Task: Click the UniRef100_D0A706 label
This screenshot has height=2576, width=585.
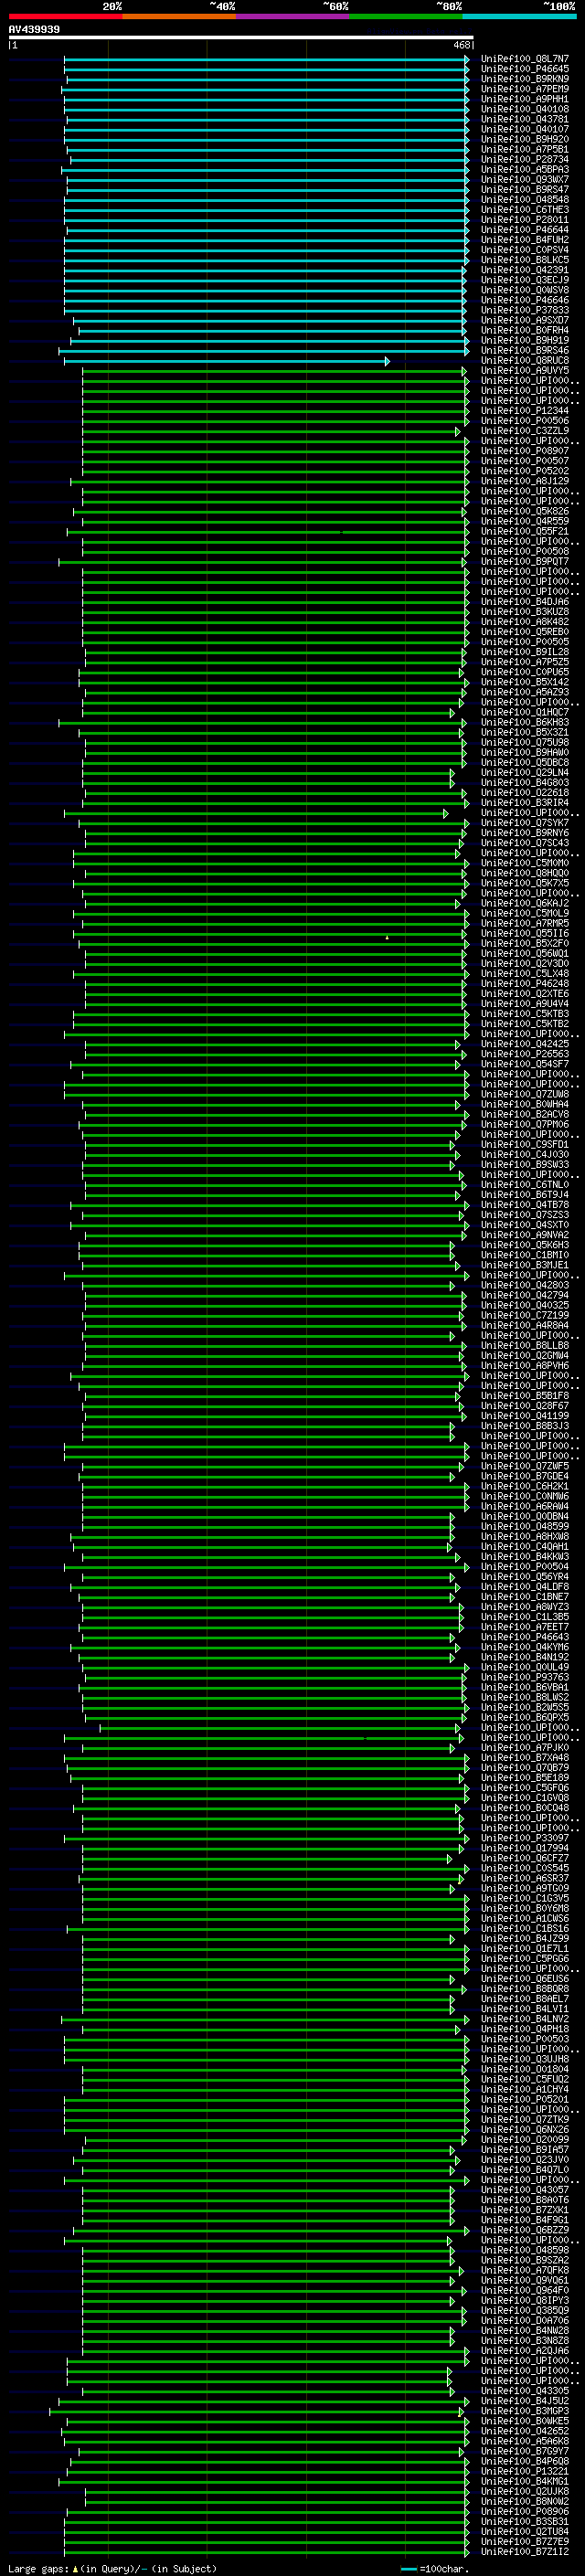Action: coord(525,2321)
